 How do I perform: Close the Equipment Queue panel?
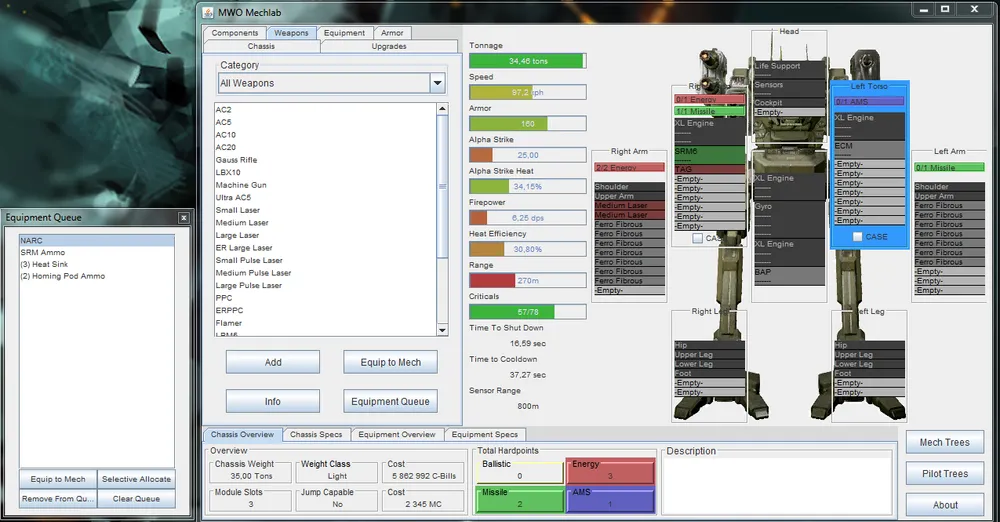[183, 217]
